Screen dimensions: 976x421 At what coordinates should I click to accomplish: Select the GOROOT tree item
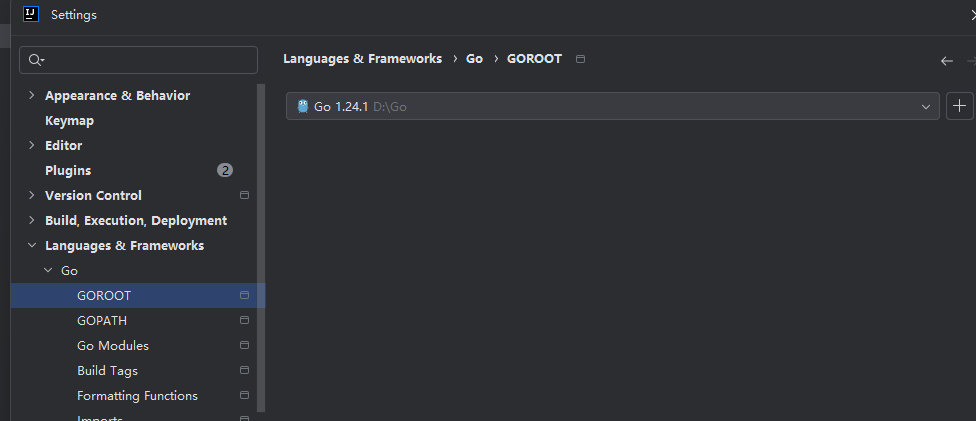[x=104, y=295]
